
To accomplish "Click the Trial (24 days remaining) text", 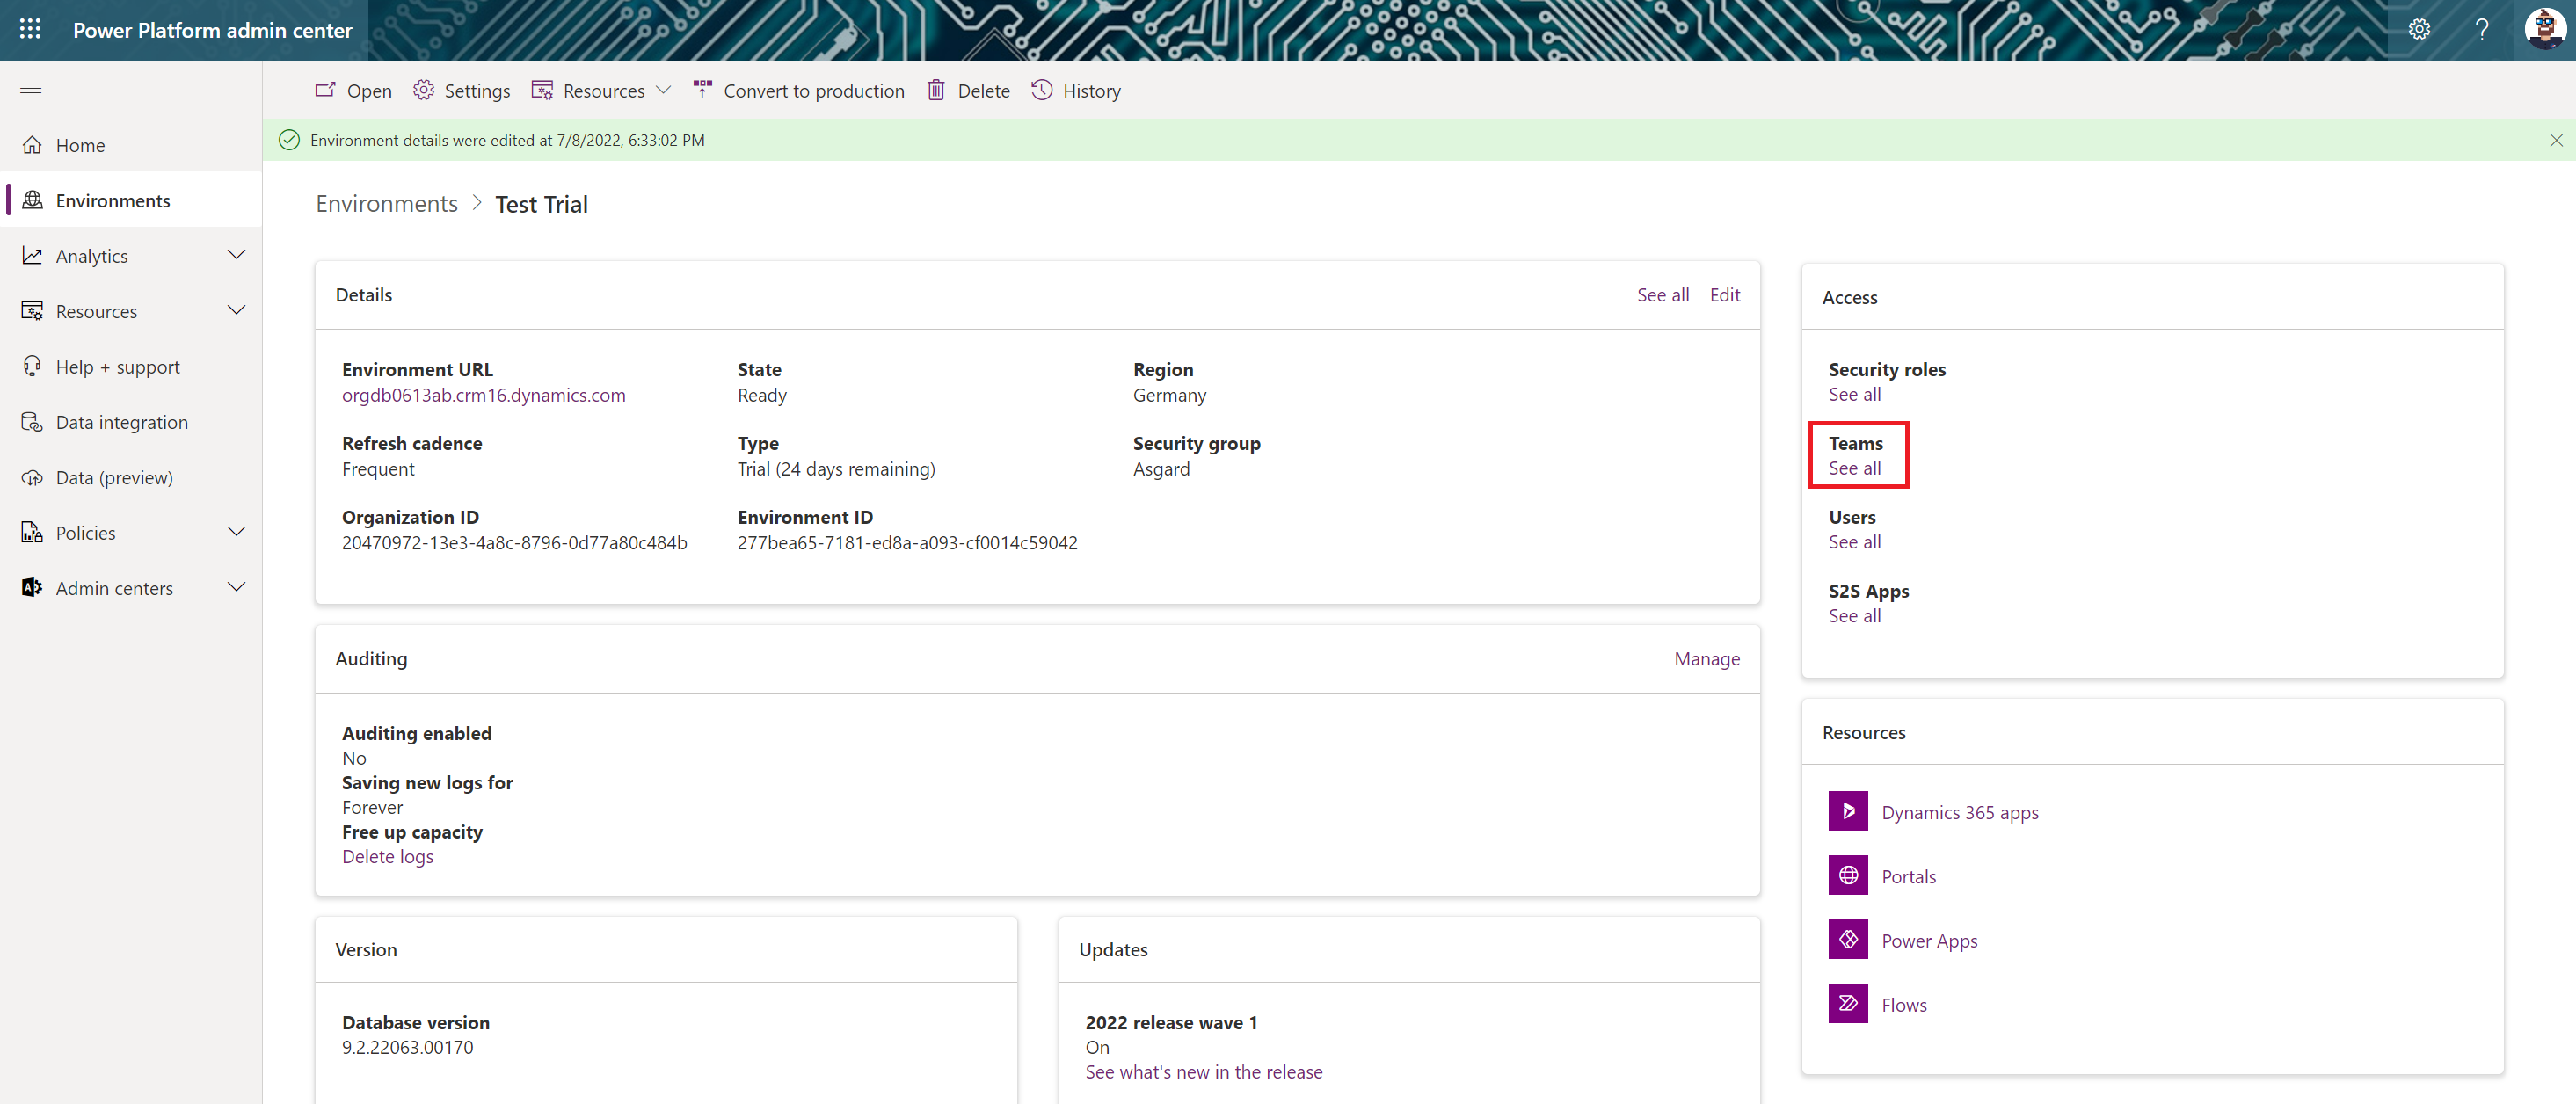I will 836,469.
